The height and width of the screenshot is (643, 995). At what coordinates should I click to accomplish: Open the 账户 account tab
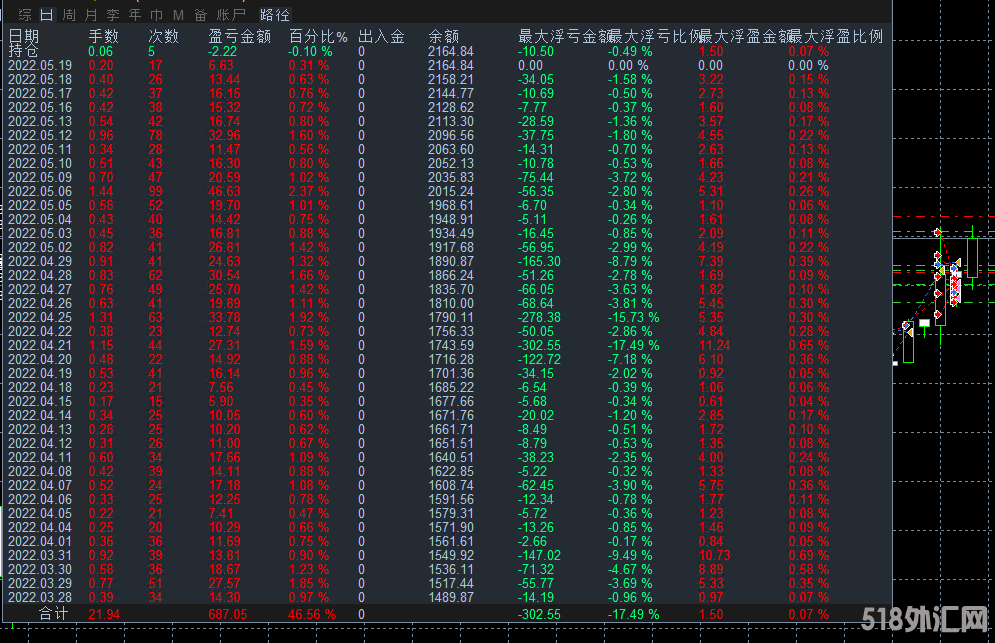[x=231, y=15]
